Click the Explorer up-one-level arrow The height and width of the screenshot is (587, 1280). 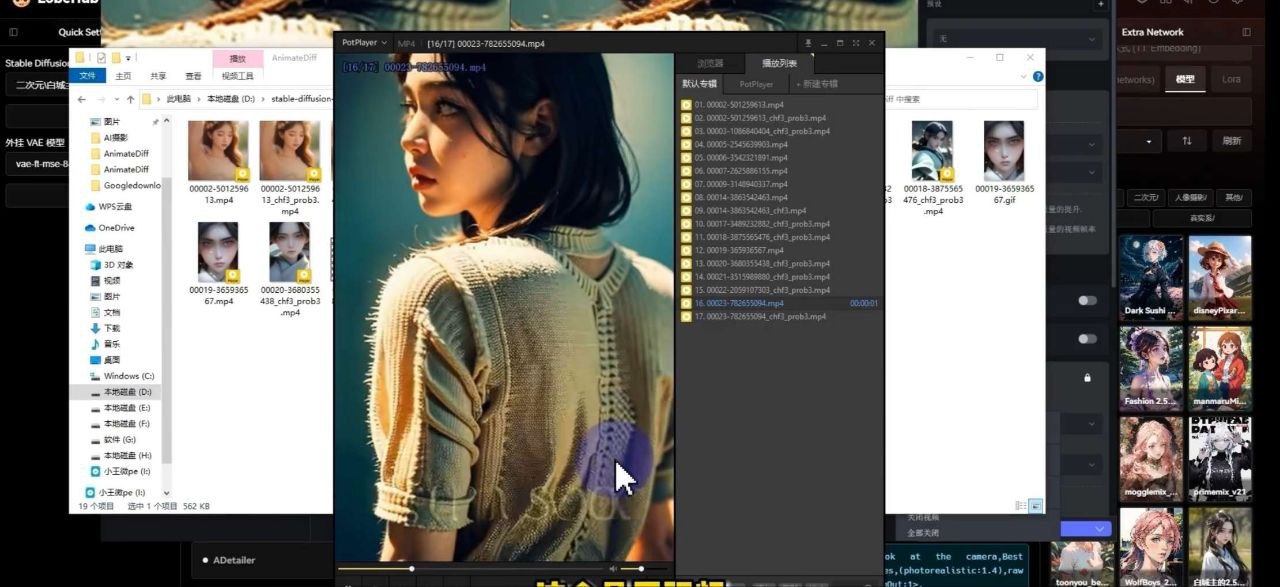tap(131, 100)
